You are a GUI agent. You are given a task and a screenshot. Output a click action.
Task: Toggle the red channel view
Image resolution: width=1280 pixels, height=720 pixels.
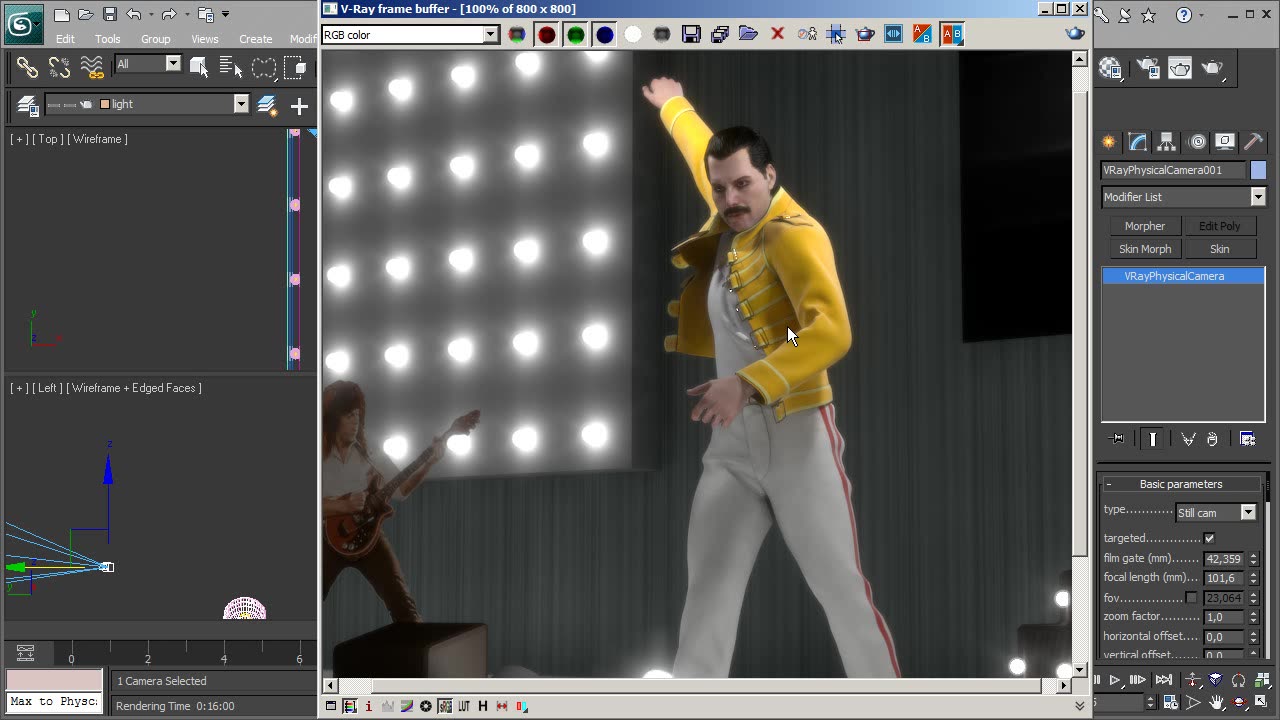[x=547, y=35]
